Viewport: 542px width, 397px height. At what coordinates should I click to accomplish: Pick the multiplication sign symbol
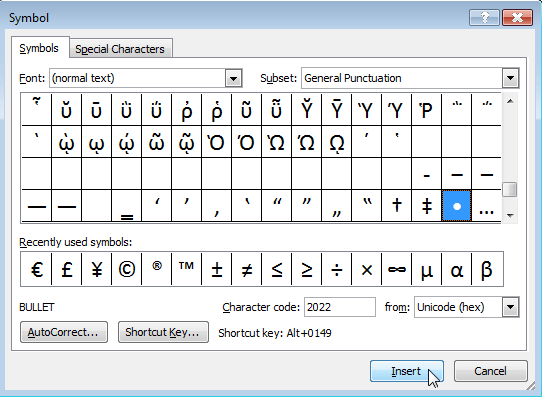tap(367, 269)
